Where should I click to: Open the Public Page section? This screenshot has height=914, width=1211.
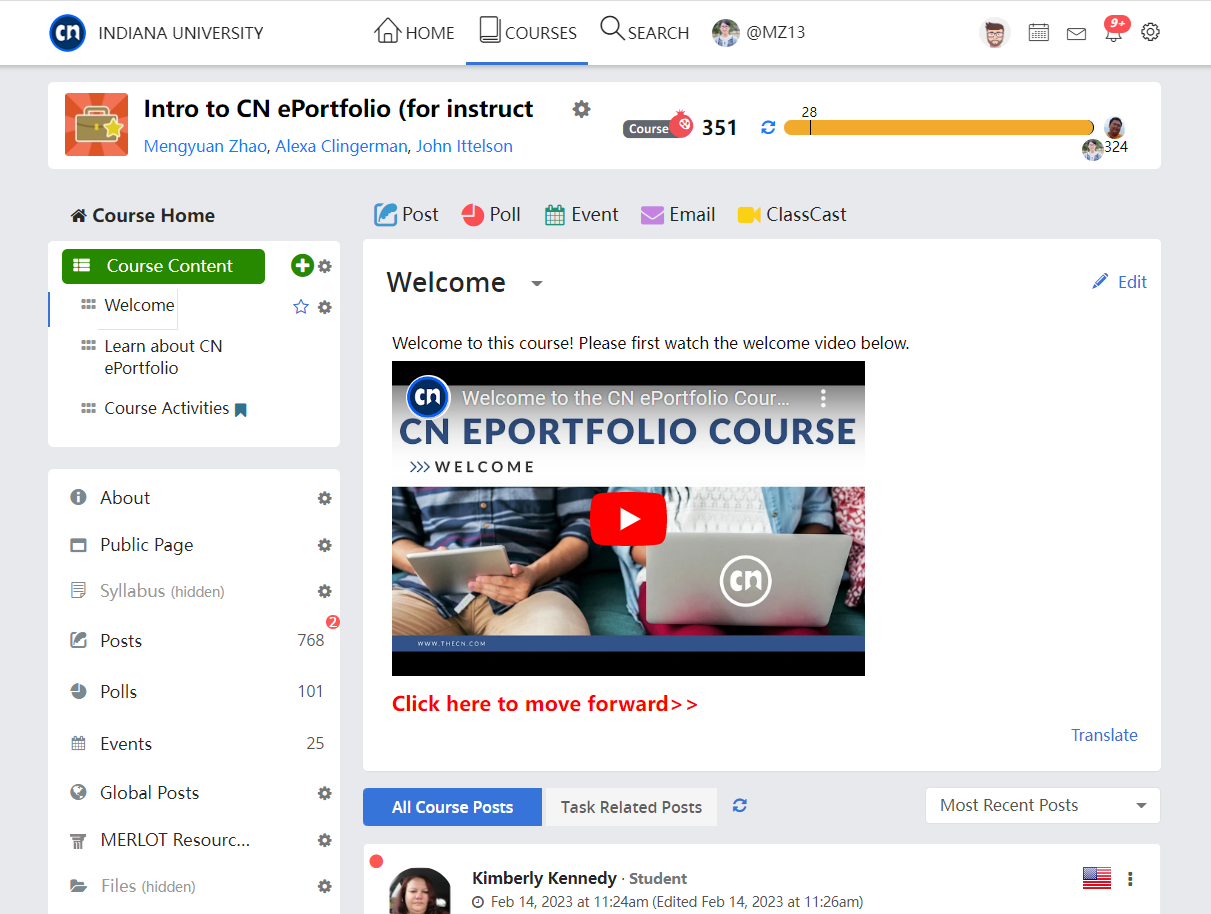(146, 545)
